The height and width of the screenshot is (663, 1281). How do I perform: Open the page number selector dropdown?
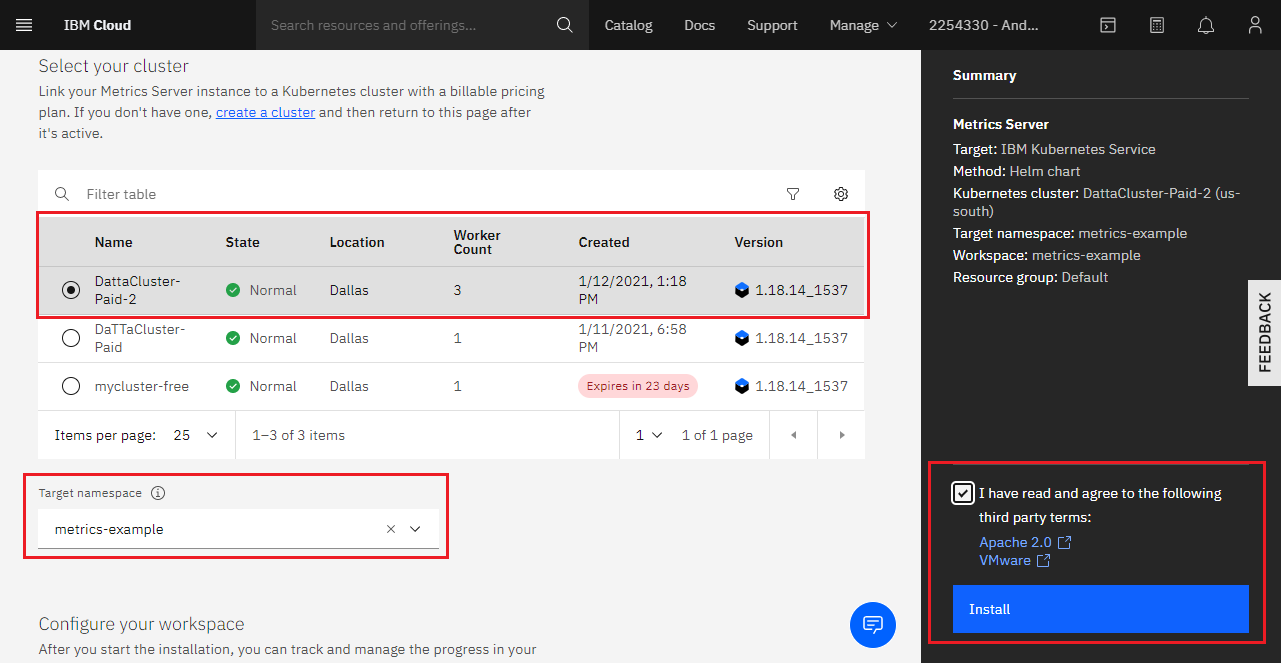[x=649, y=435]
